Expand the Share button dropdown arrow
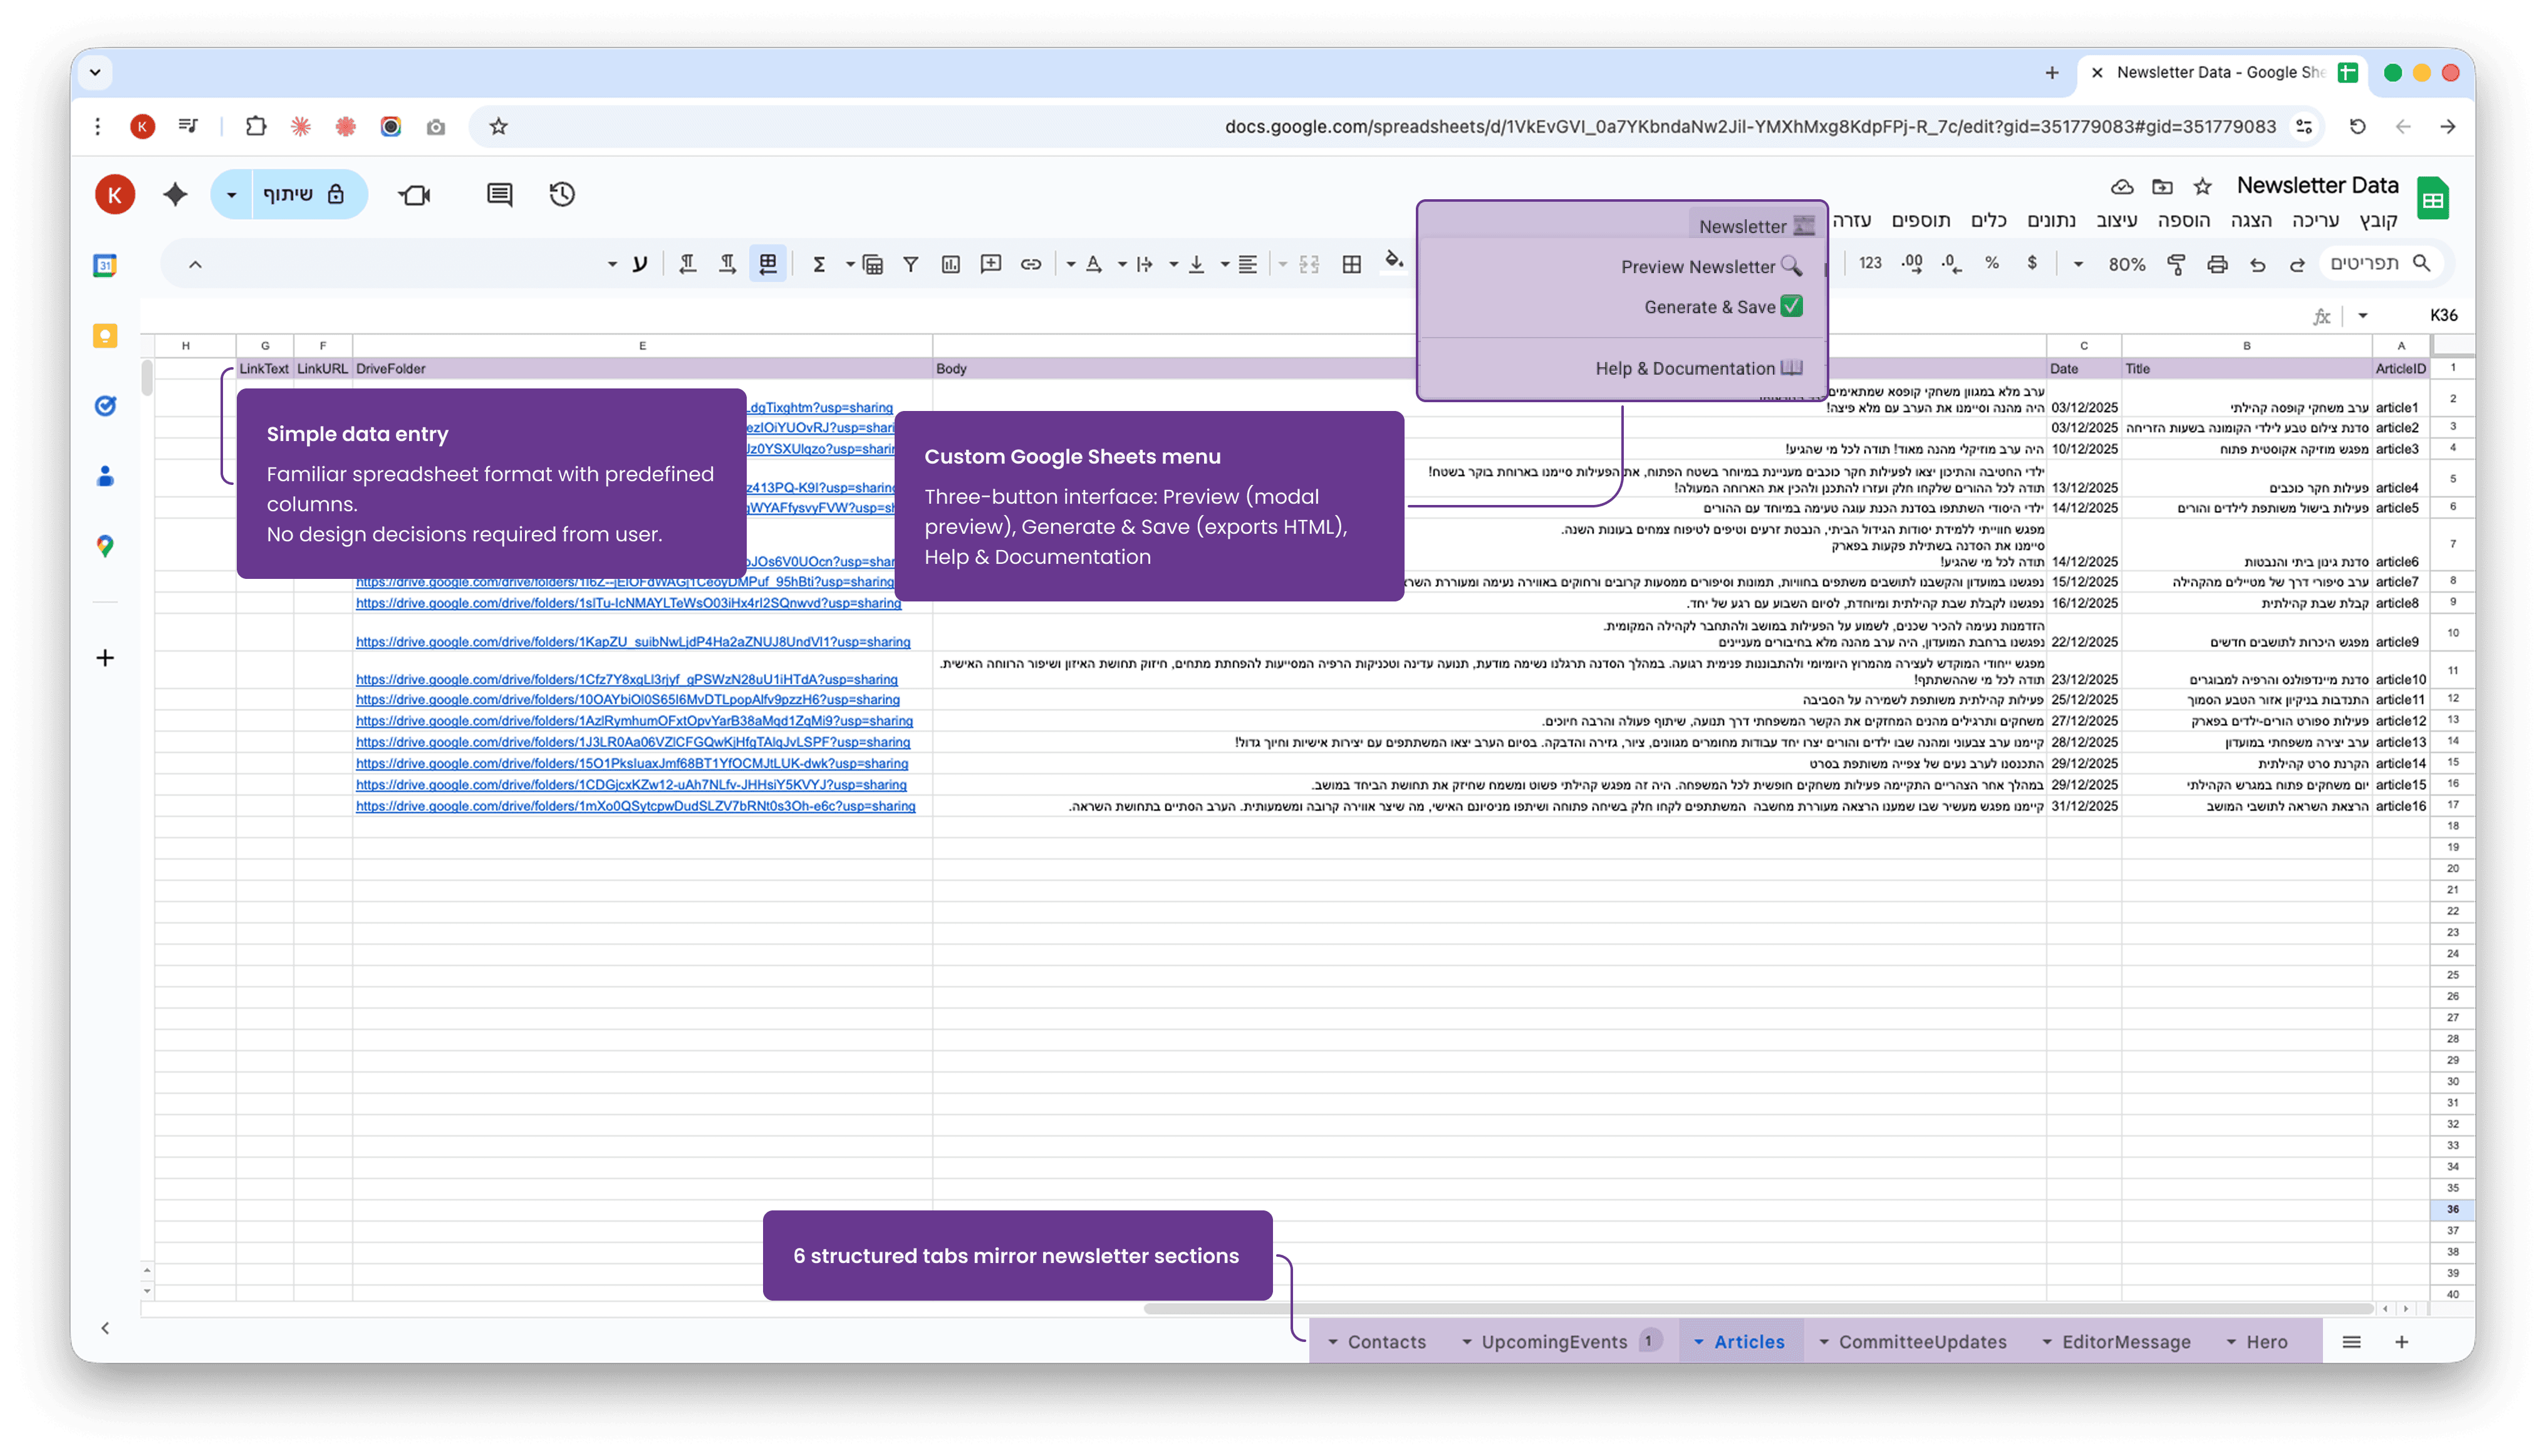Image resolution: width=2546 pixels, height=1456 pixels. pyautogui.click(x=232, y=194)
